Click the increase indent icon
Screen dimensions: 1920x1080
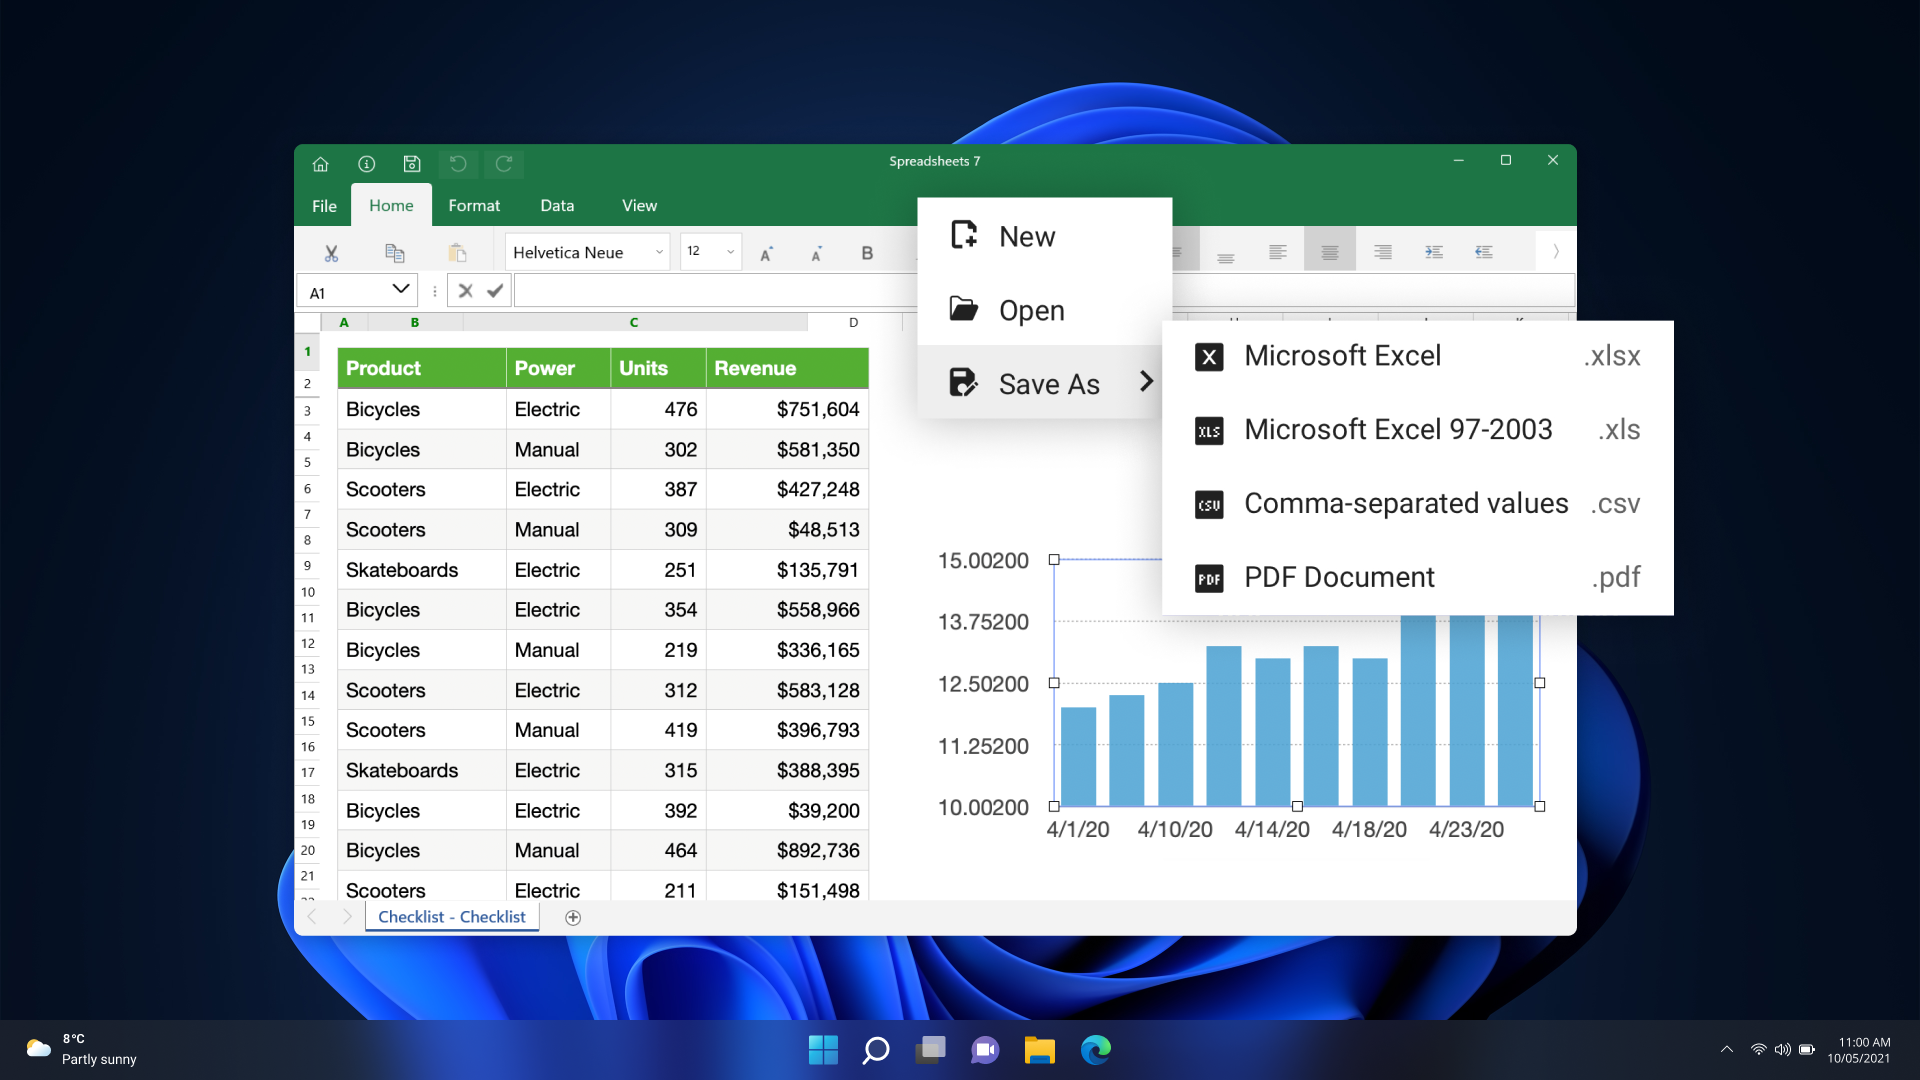[x=1433, y=252]
